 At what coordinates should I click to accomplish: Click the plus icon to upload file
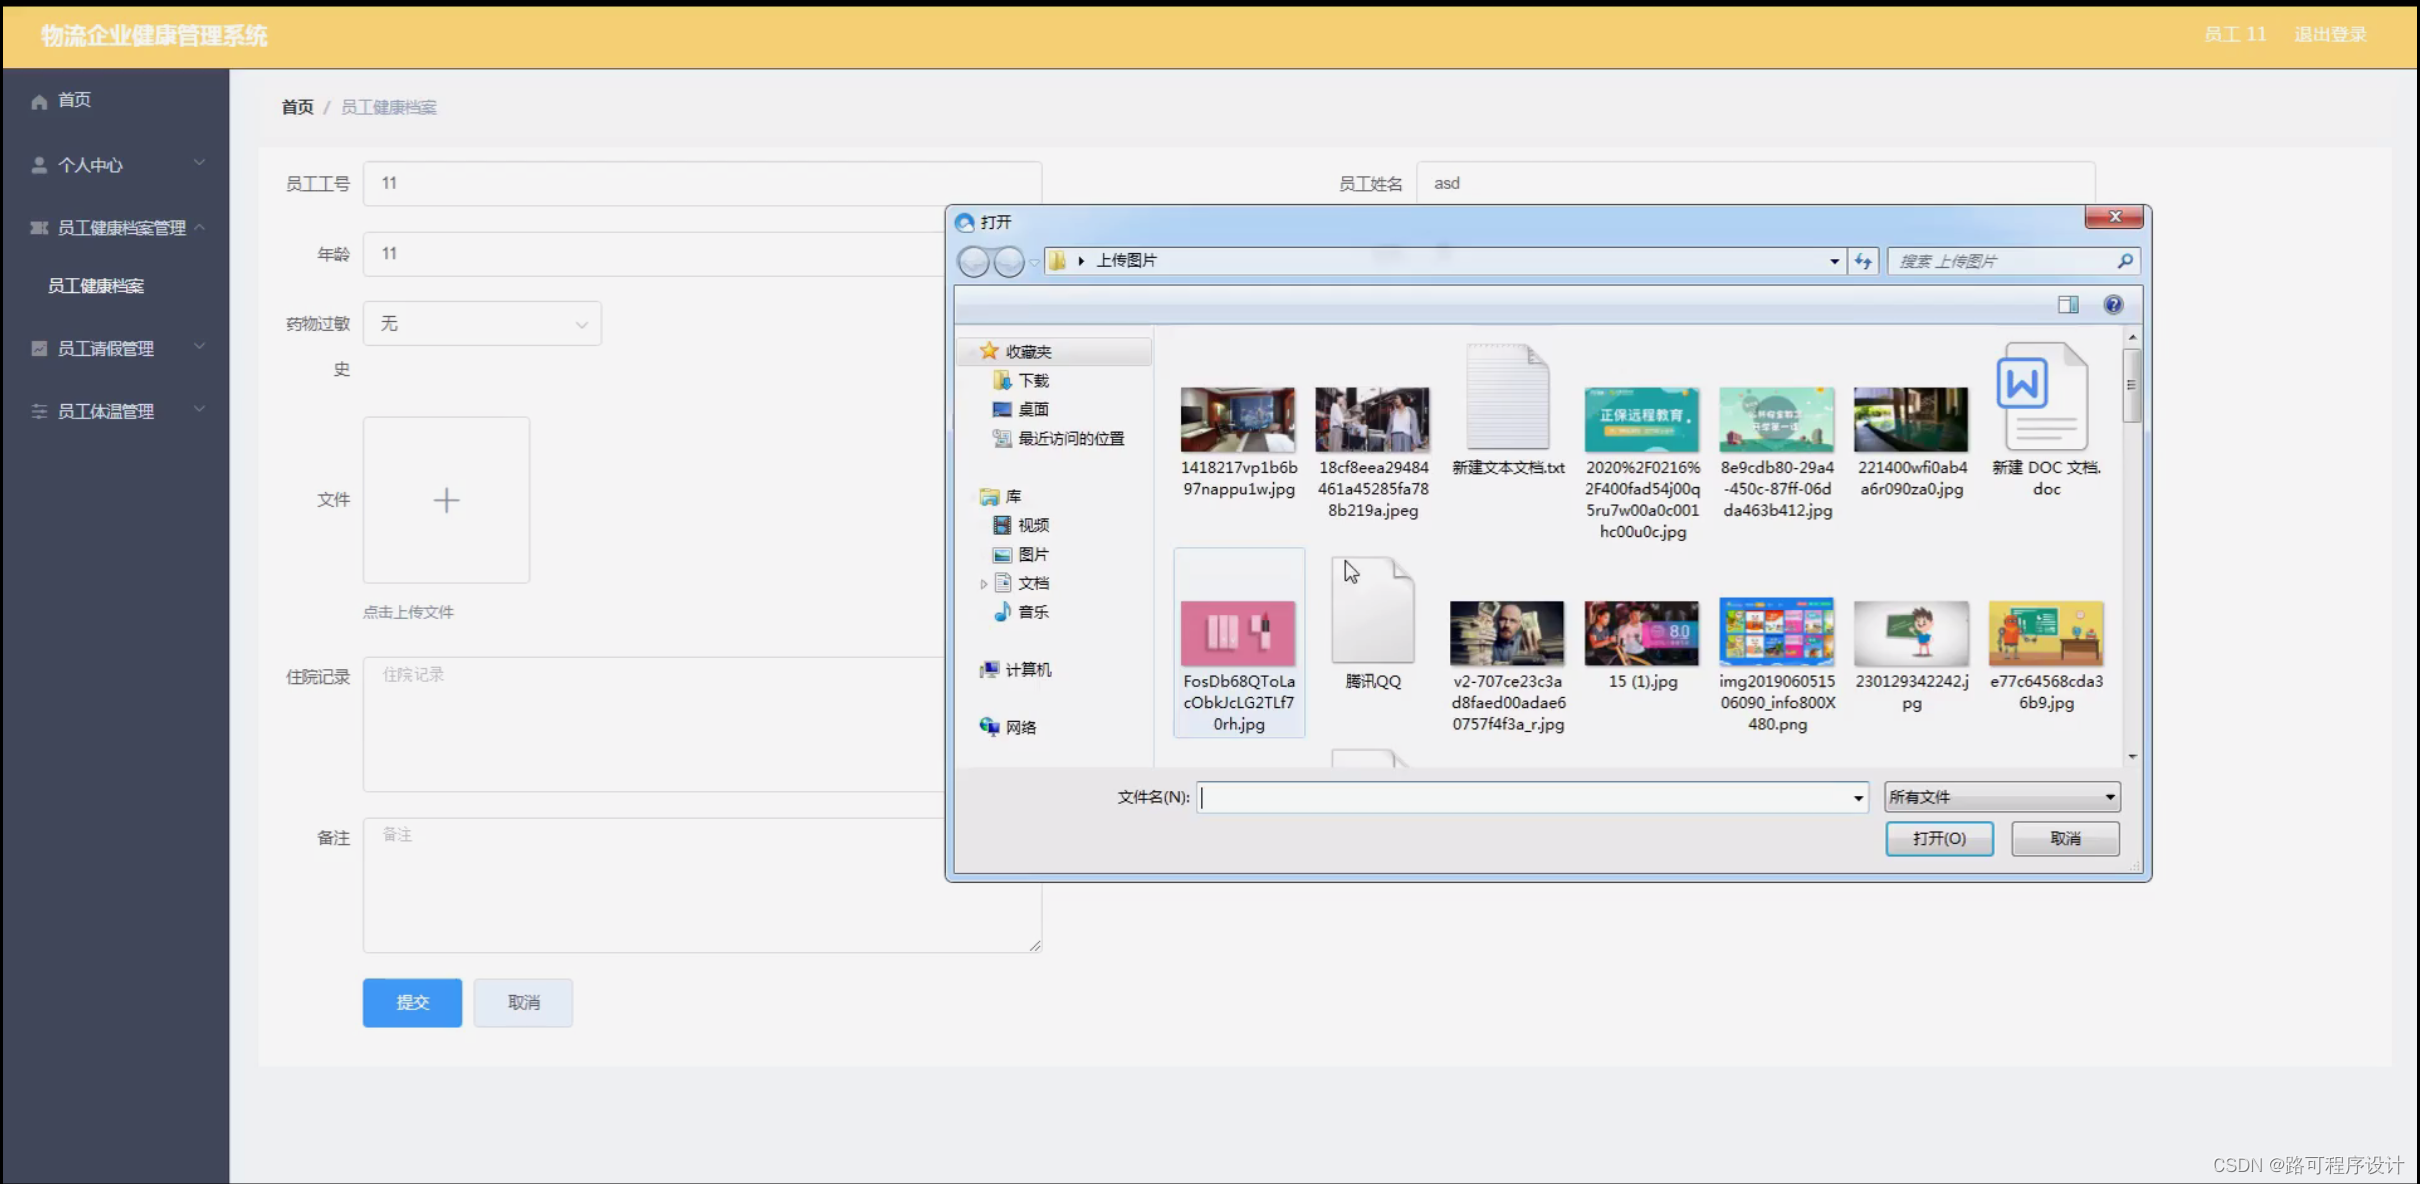coord(446,500)
